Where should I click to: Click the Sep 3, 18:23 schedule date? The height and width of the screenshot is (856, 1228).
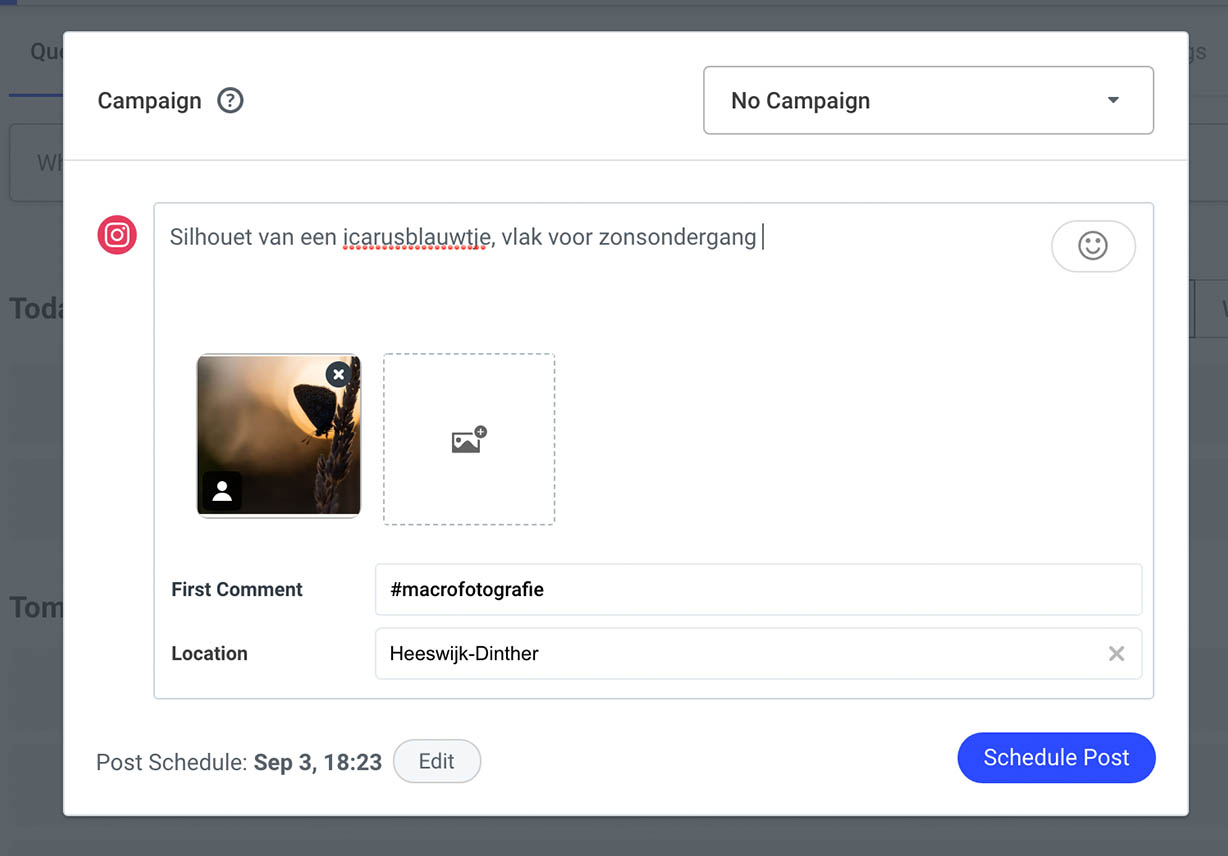point(318,762)
